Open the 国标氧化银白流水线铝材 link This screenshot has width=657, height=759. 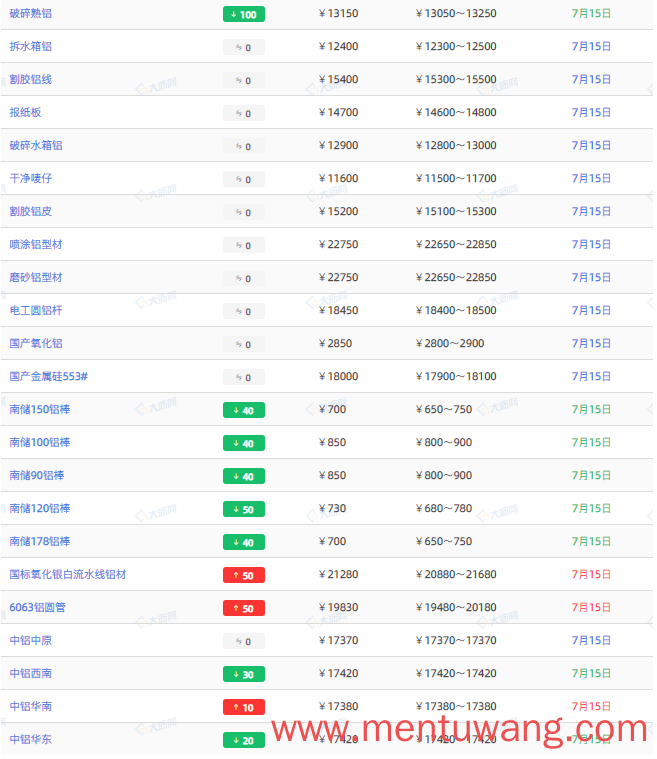[68, 574]
